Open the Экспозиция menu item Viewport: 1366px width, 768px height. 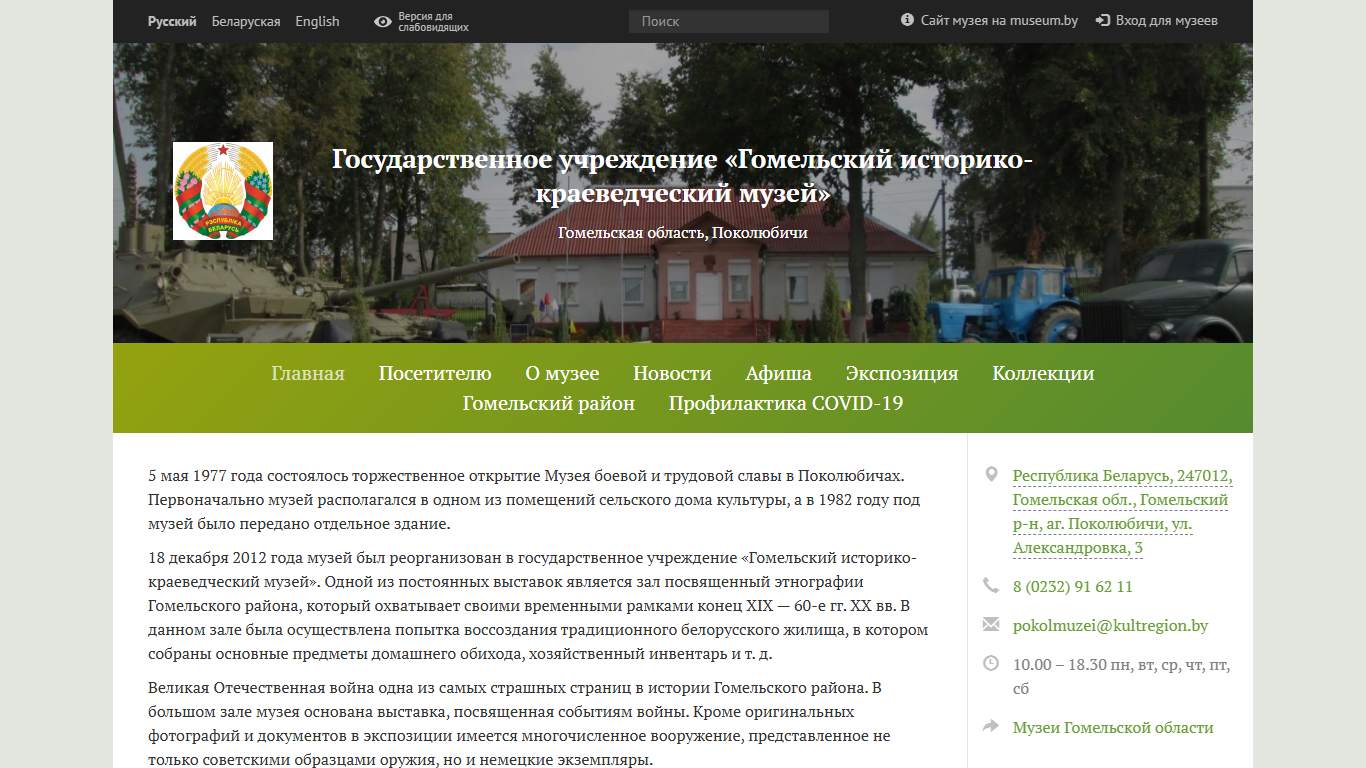pos(902,373)
